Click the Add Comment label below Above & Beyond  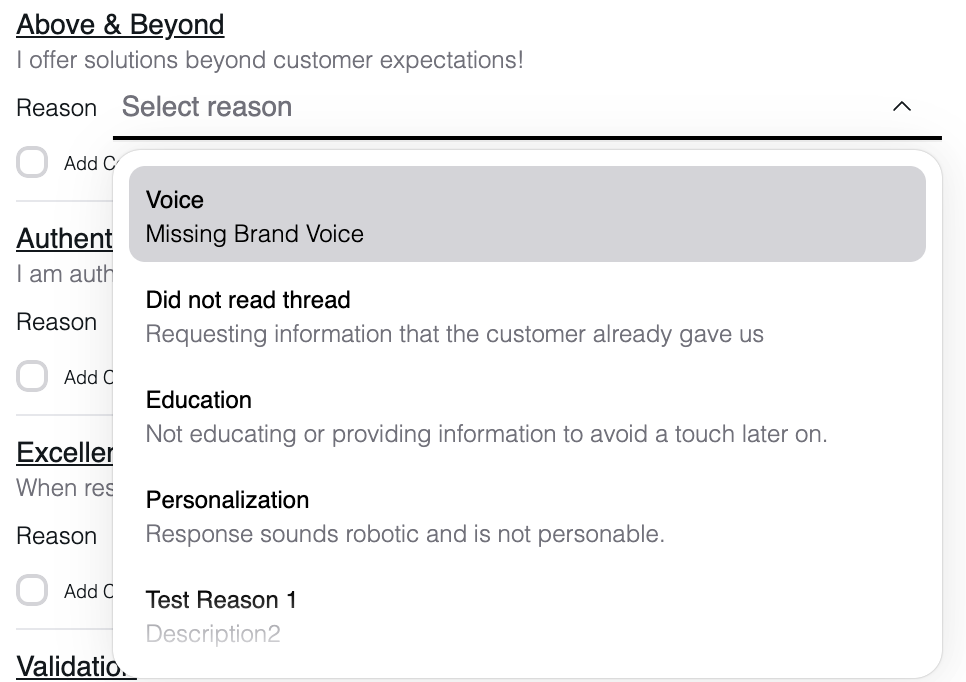(88, 163)
